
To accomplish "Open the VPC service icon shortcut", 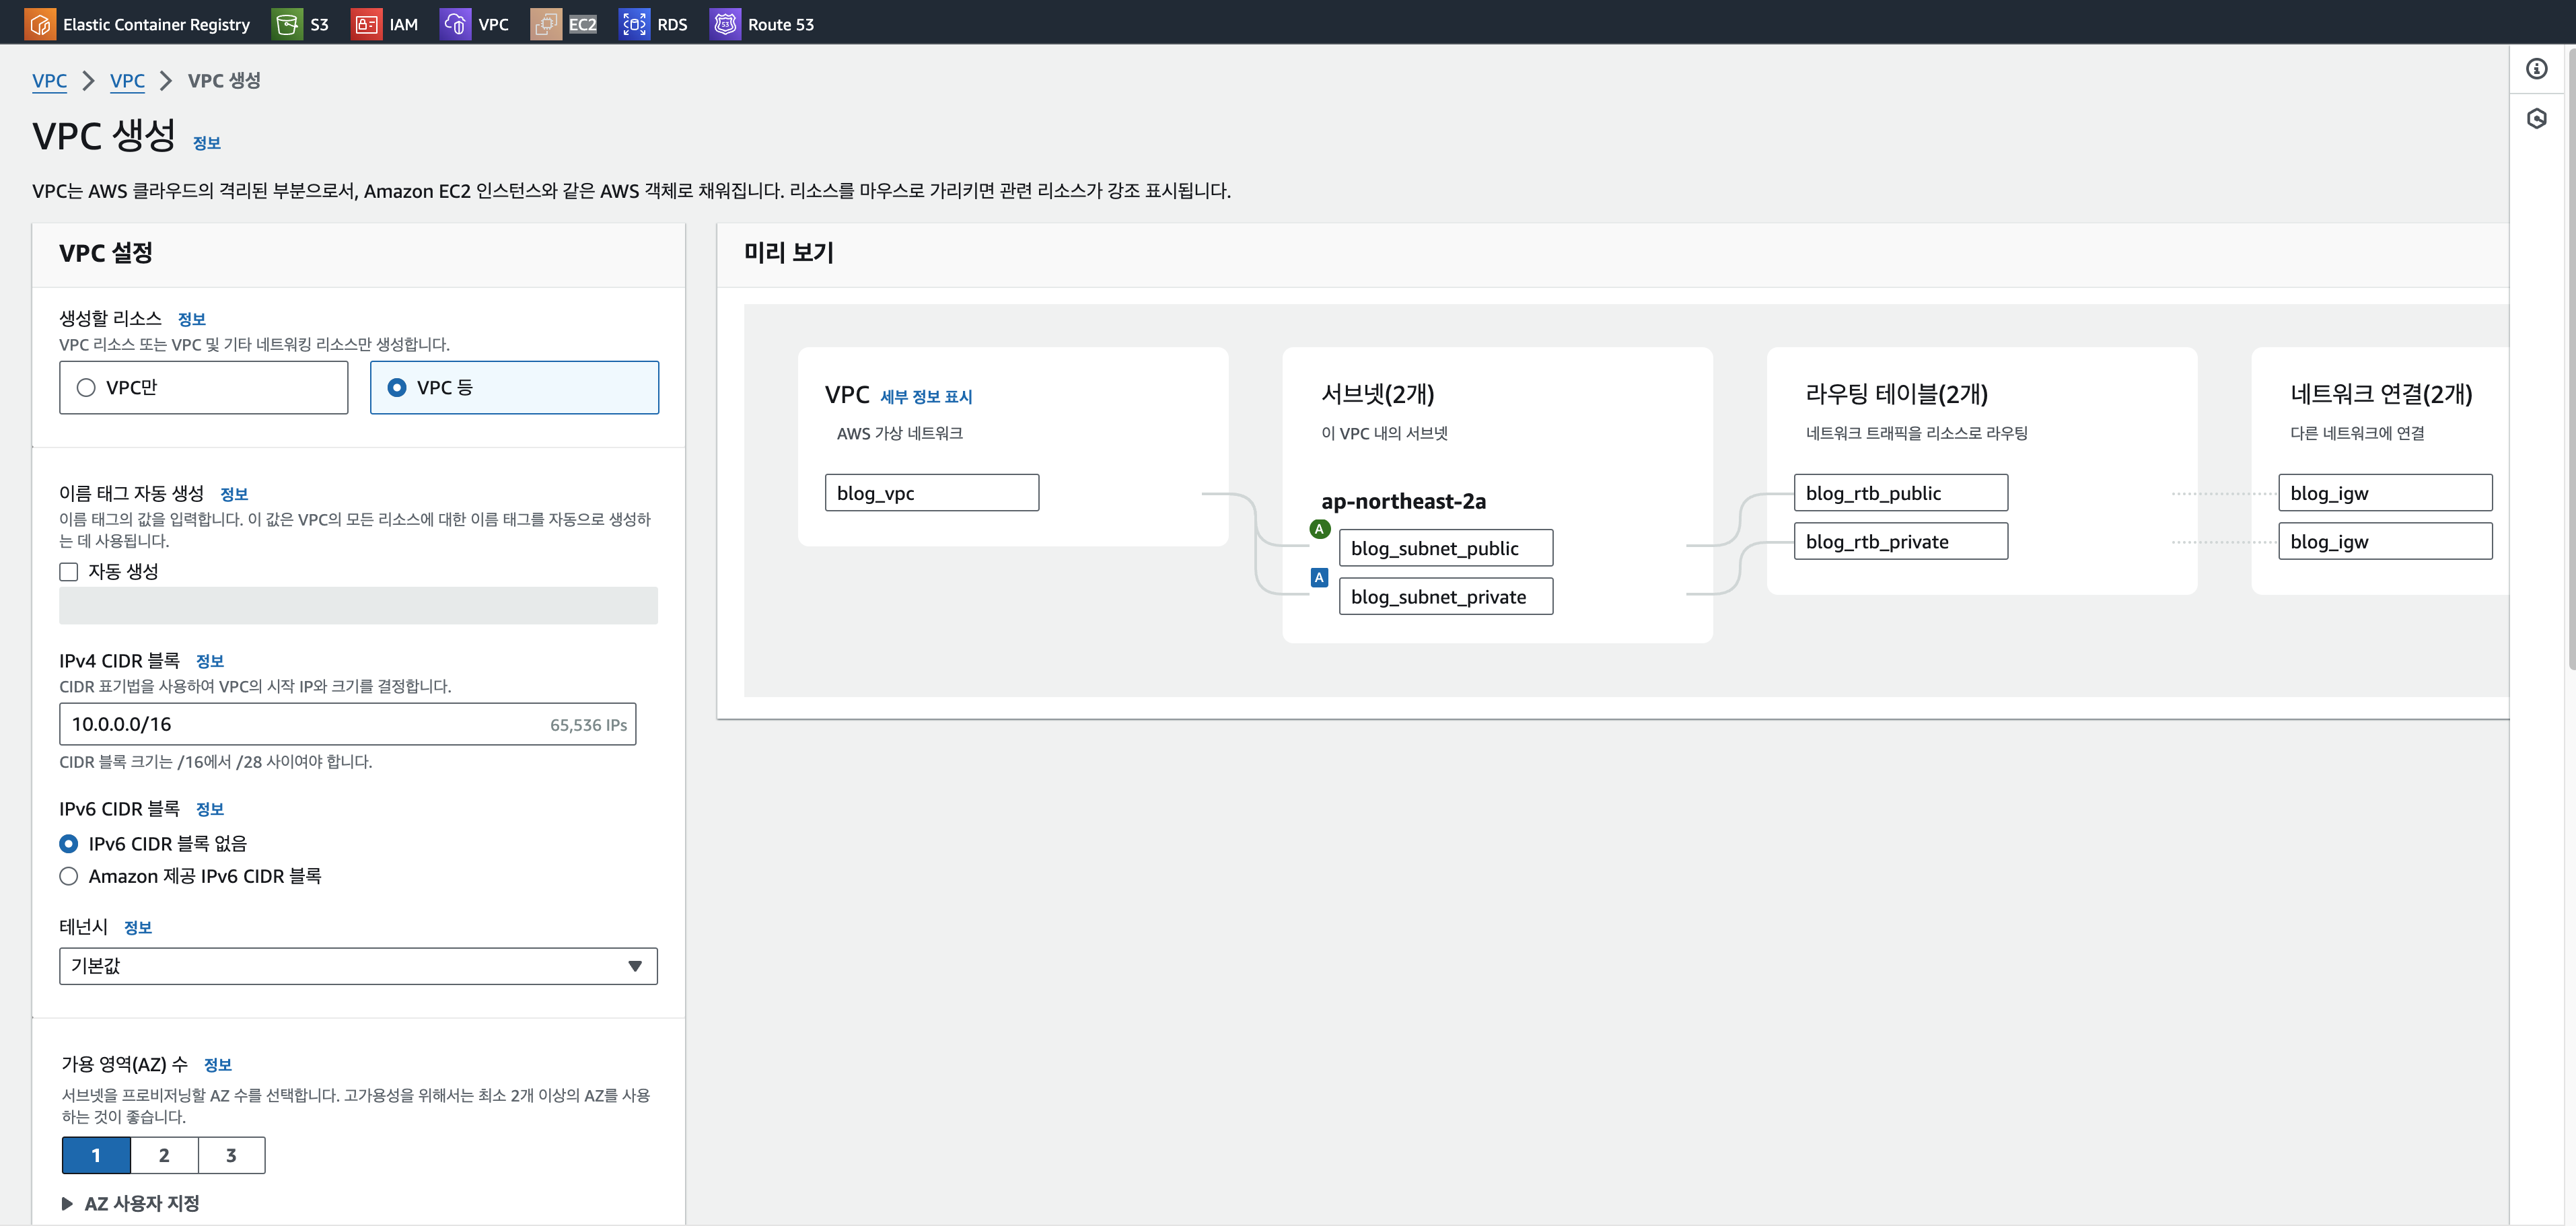I will (x=455, y=24).
